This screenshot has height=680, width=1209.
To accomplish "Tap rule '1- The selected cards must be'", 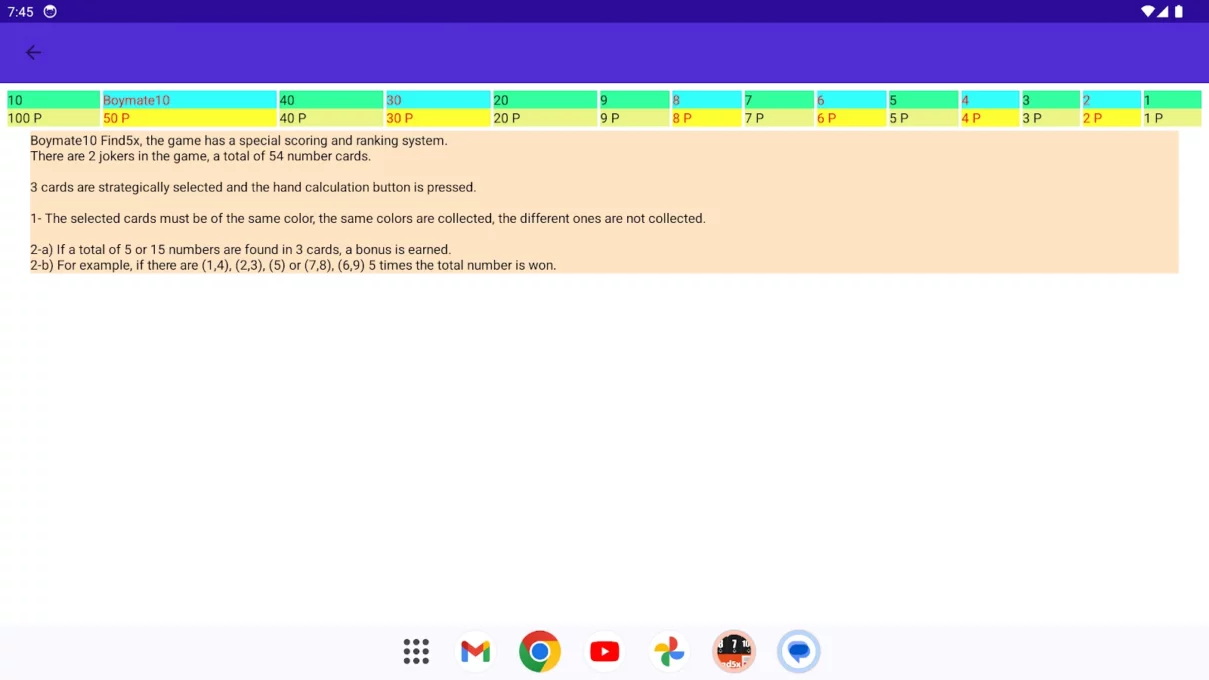I will (x=368, y=218).
